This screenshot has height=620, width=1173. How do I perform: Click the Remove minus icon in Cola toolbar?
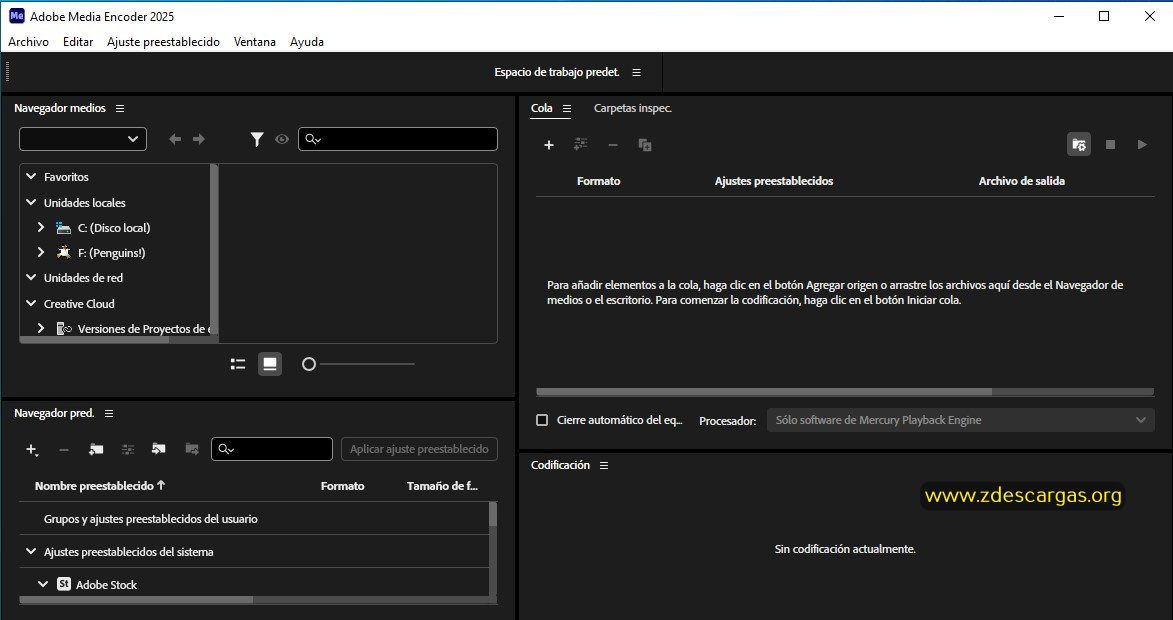[x=613, y=144]
